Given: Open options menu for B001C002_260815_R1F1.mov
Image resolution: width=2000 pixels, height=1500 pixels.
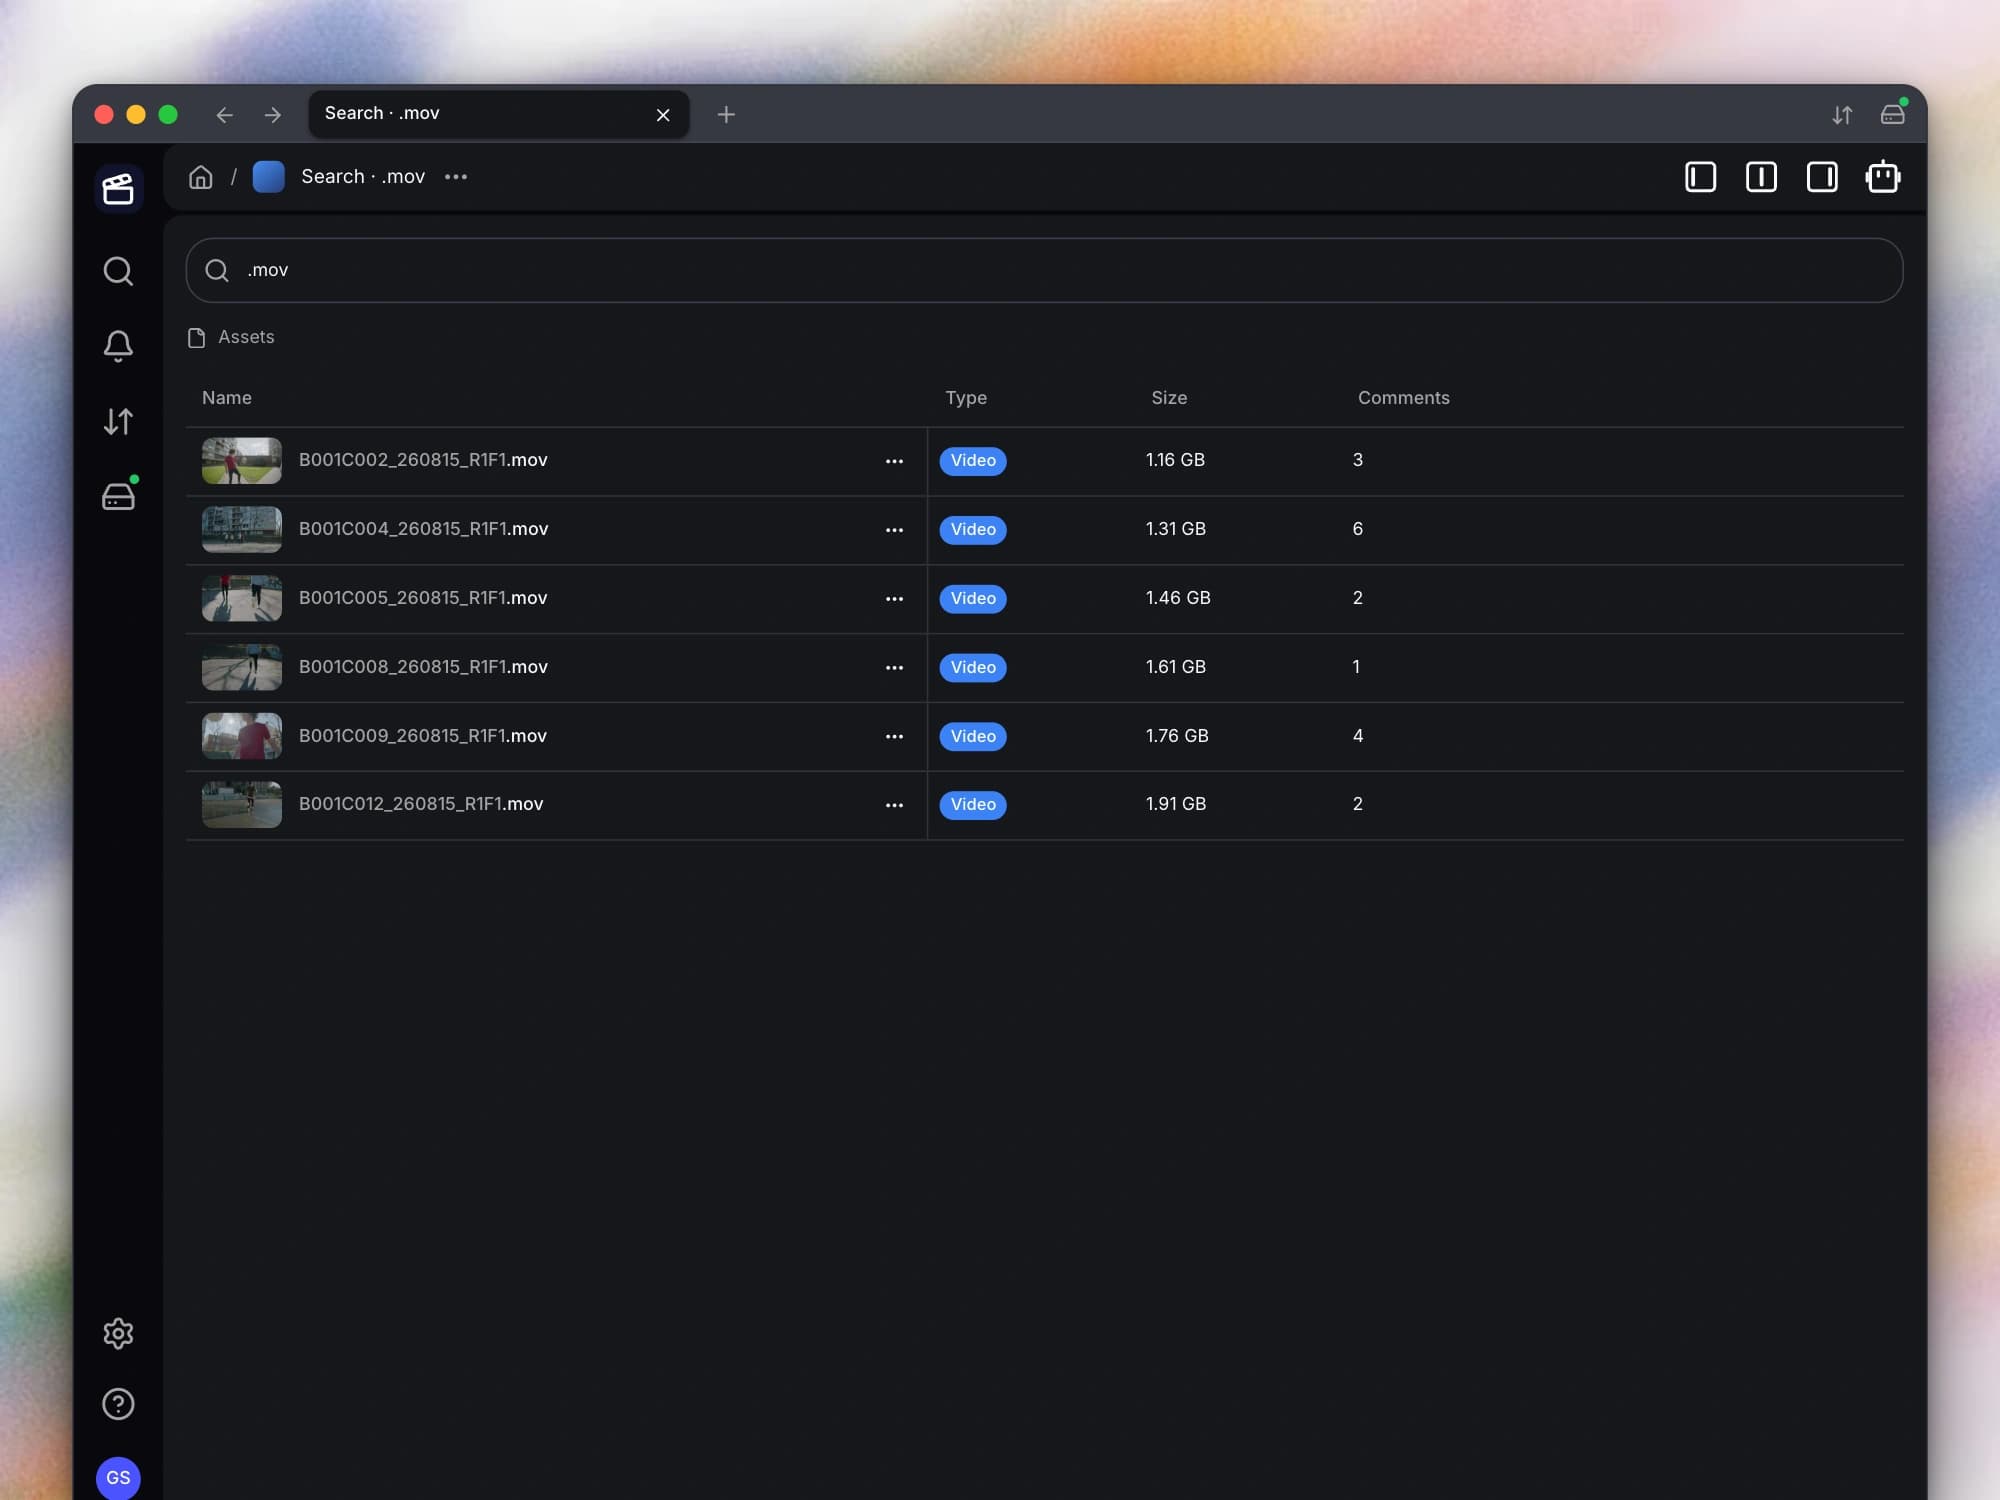Looking at the screenshot, I should coord(894,461).
